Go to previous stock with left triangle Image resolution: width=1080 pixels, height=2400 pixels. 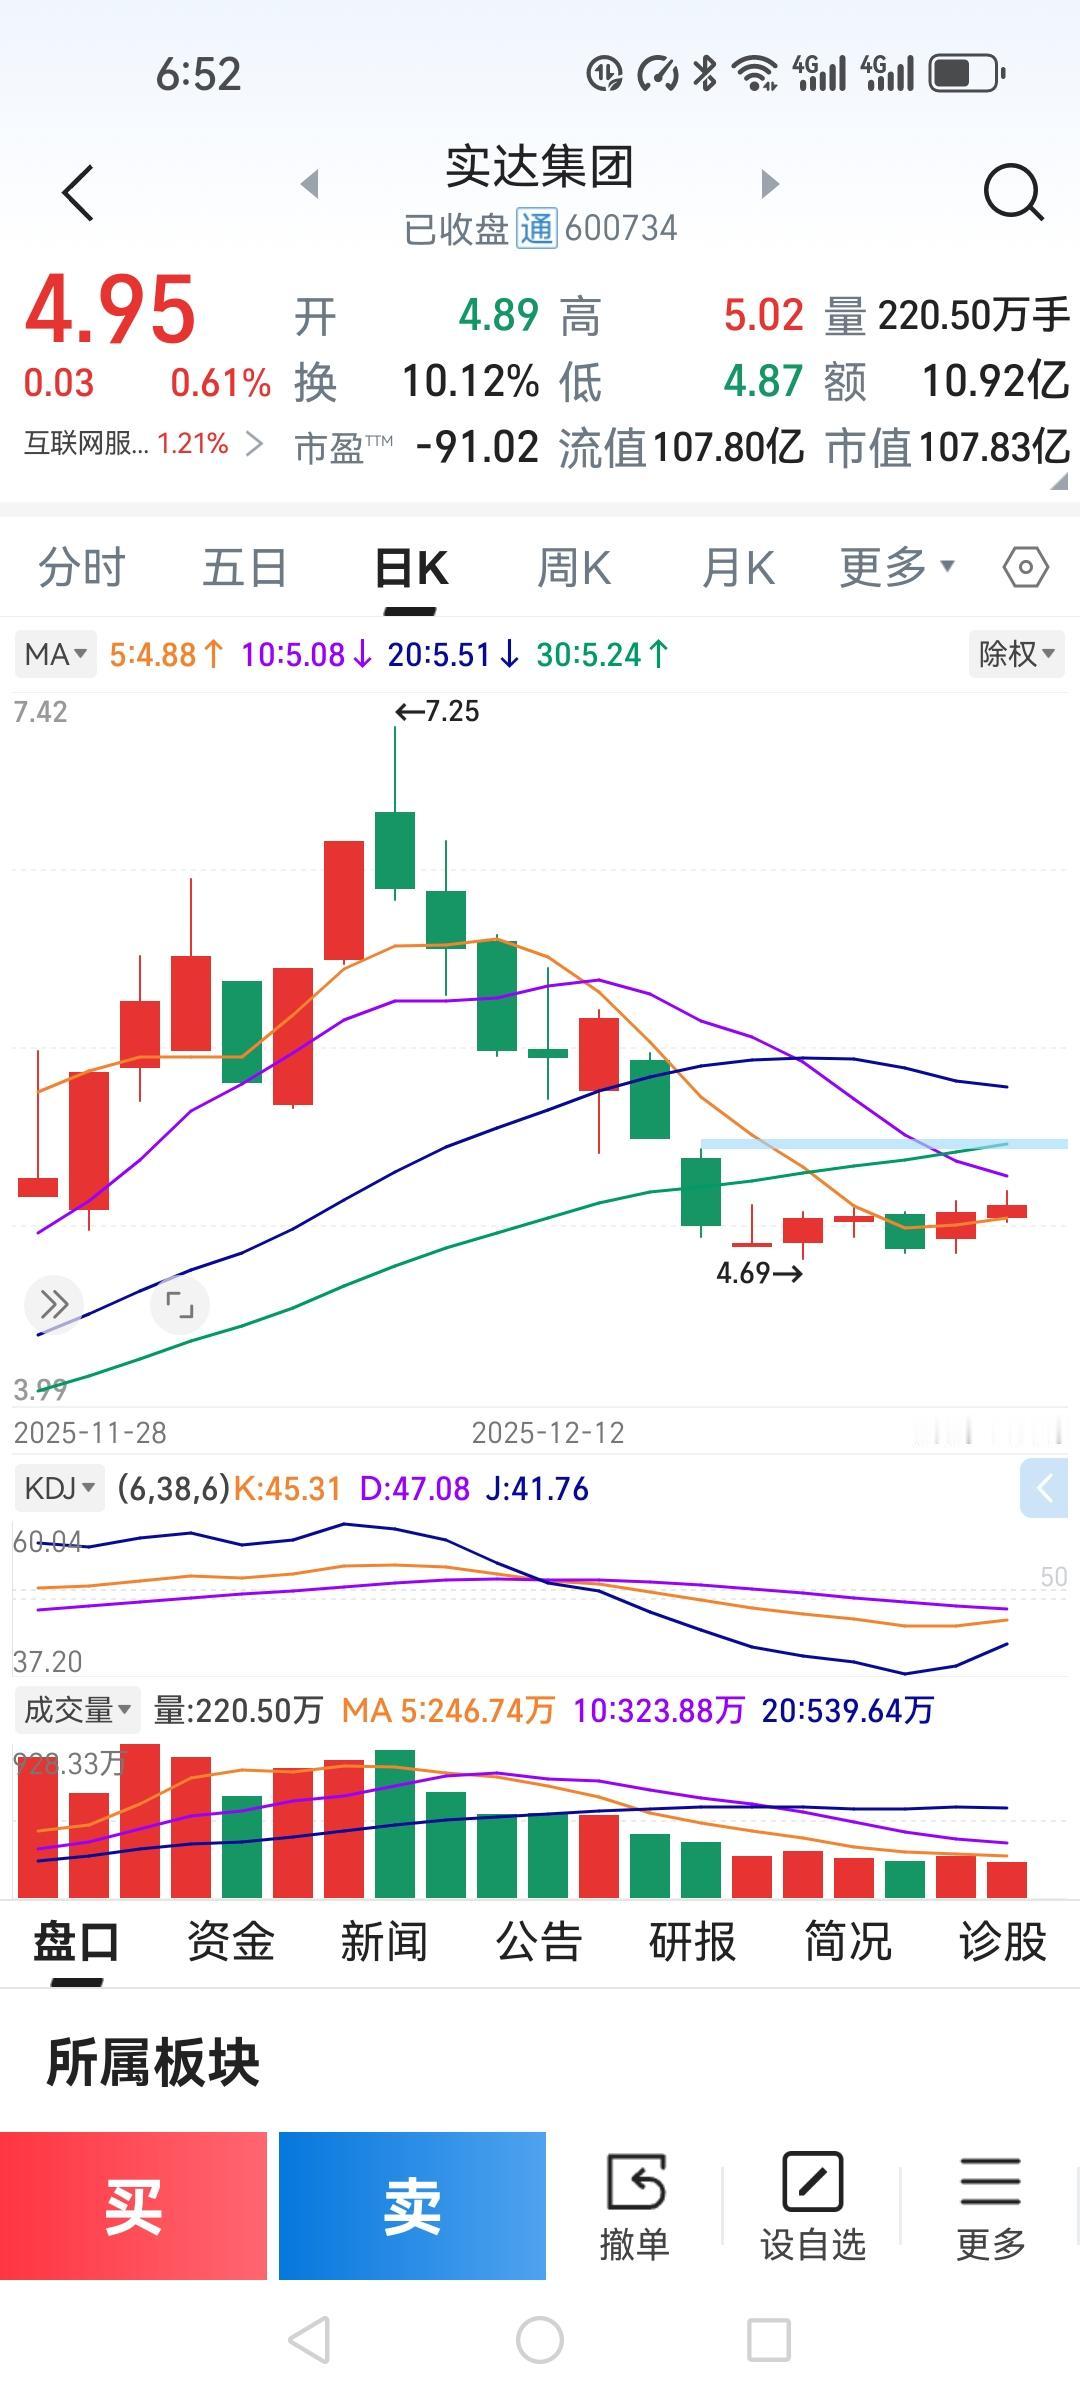click(310, 184)
